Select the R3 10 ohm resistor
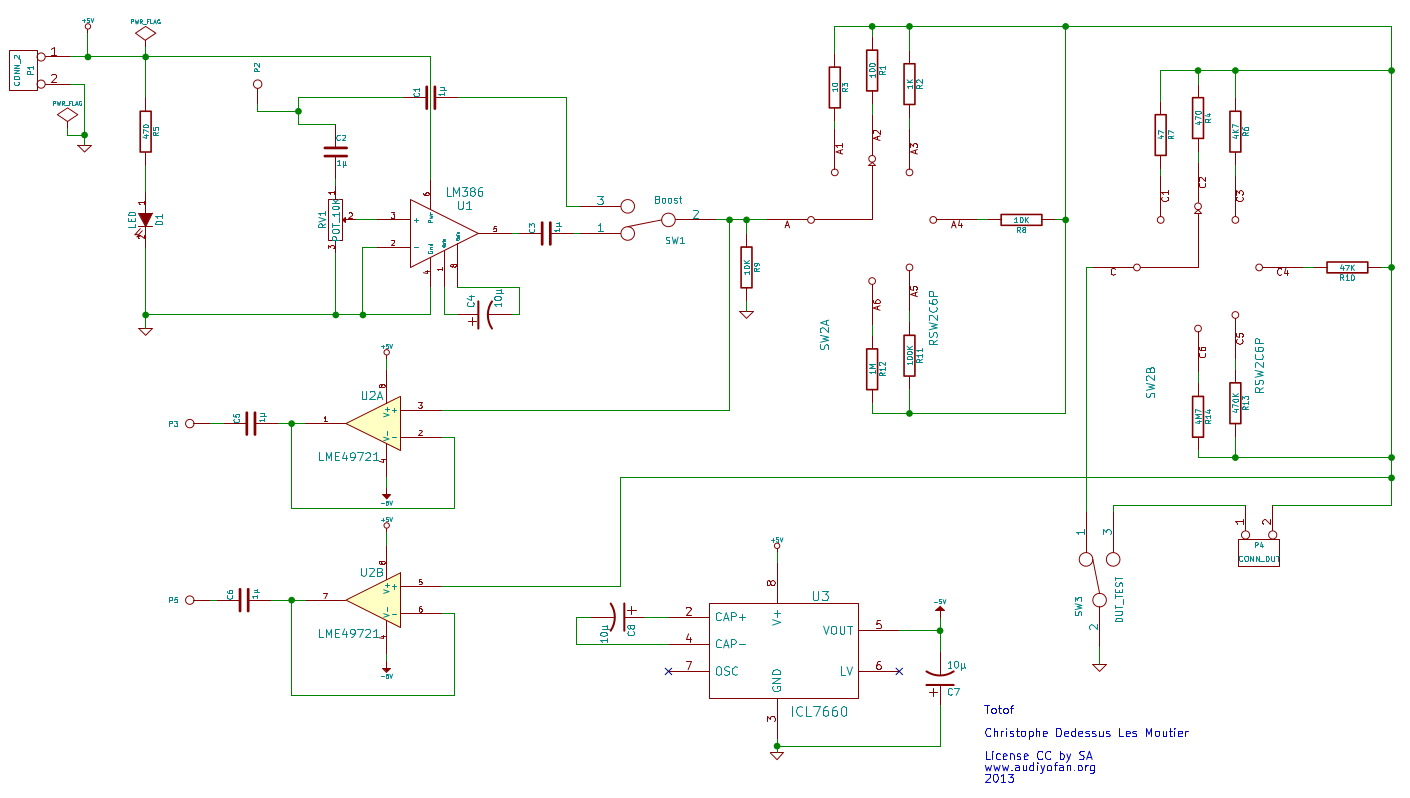Screen dimensions: 1410x798 [835, 87]
